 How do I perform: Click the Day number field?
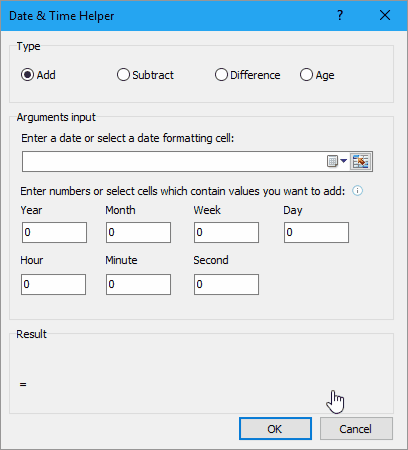coord(316,232)
